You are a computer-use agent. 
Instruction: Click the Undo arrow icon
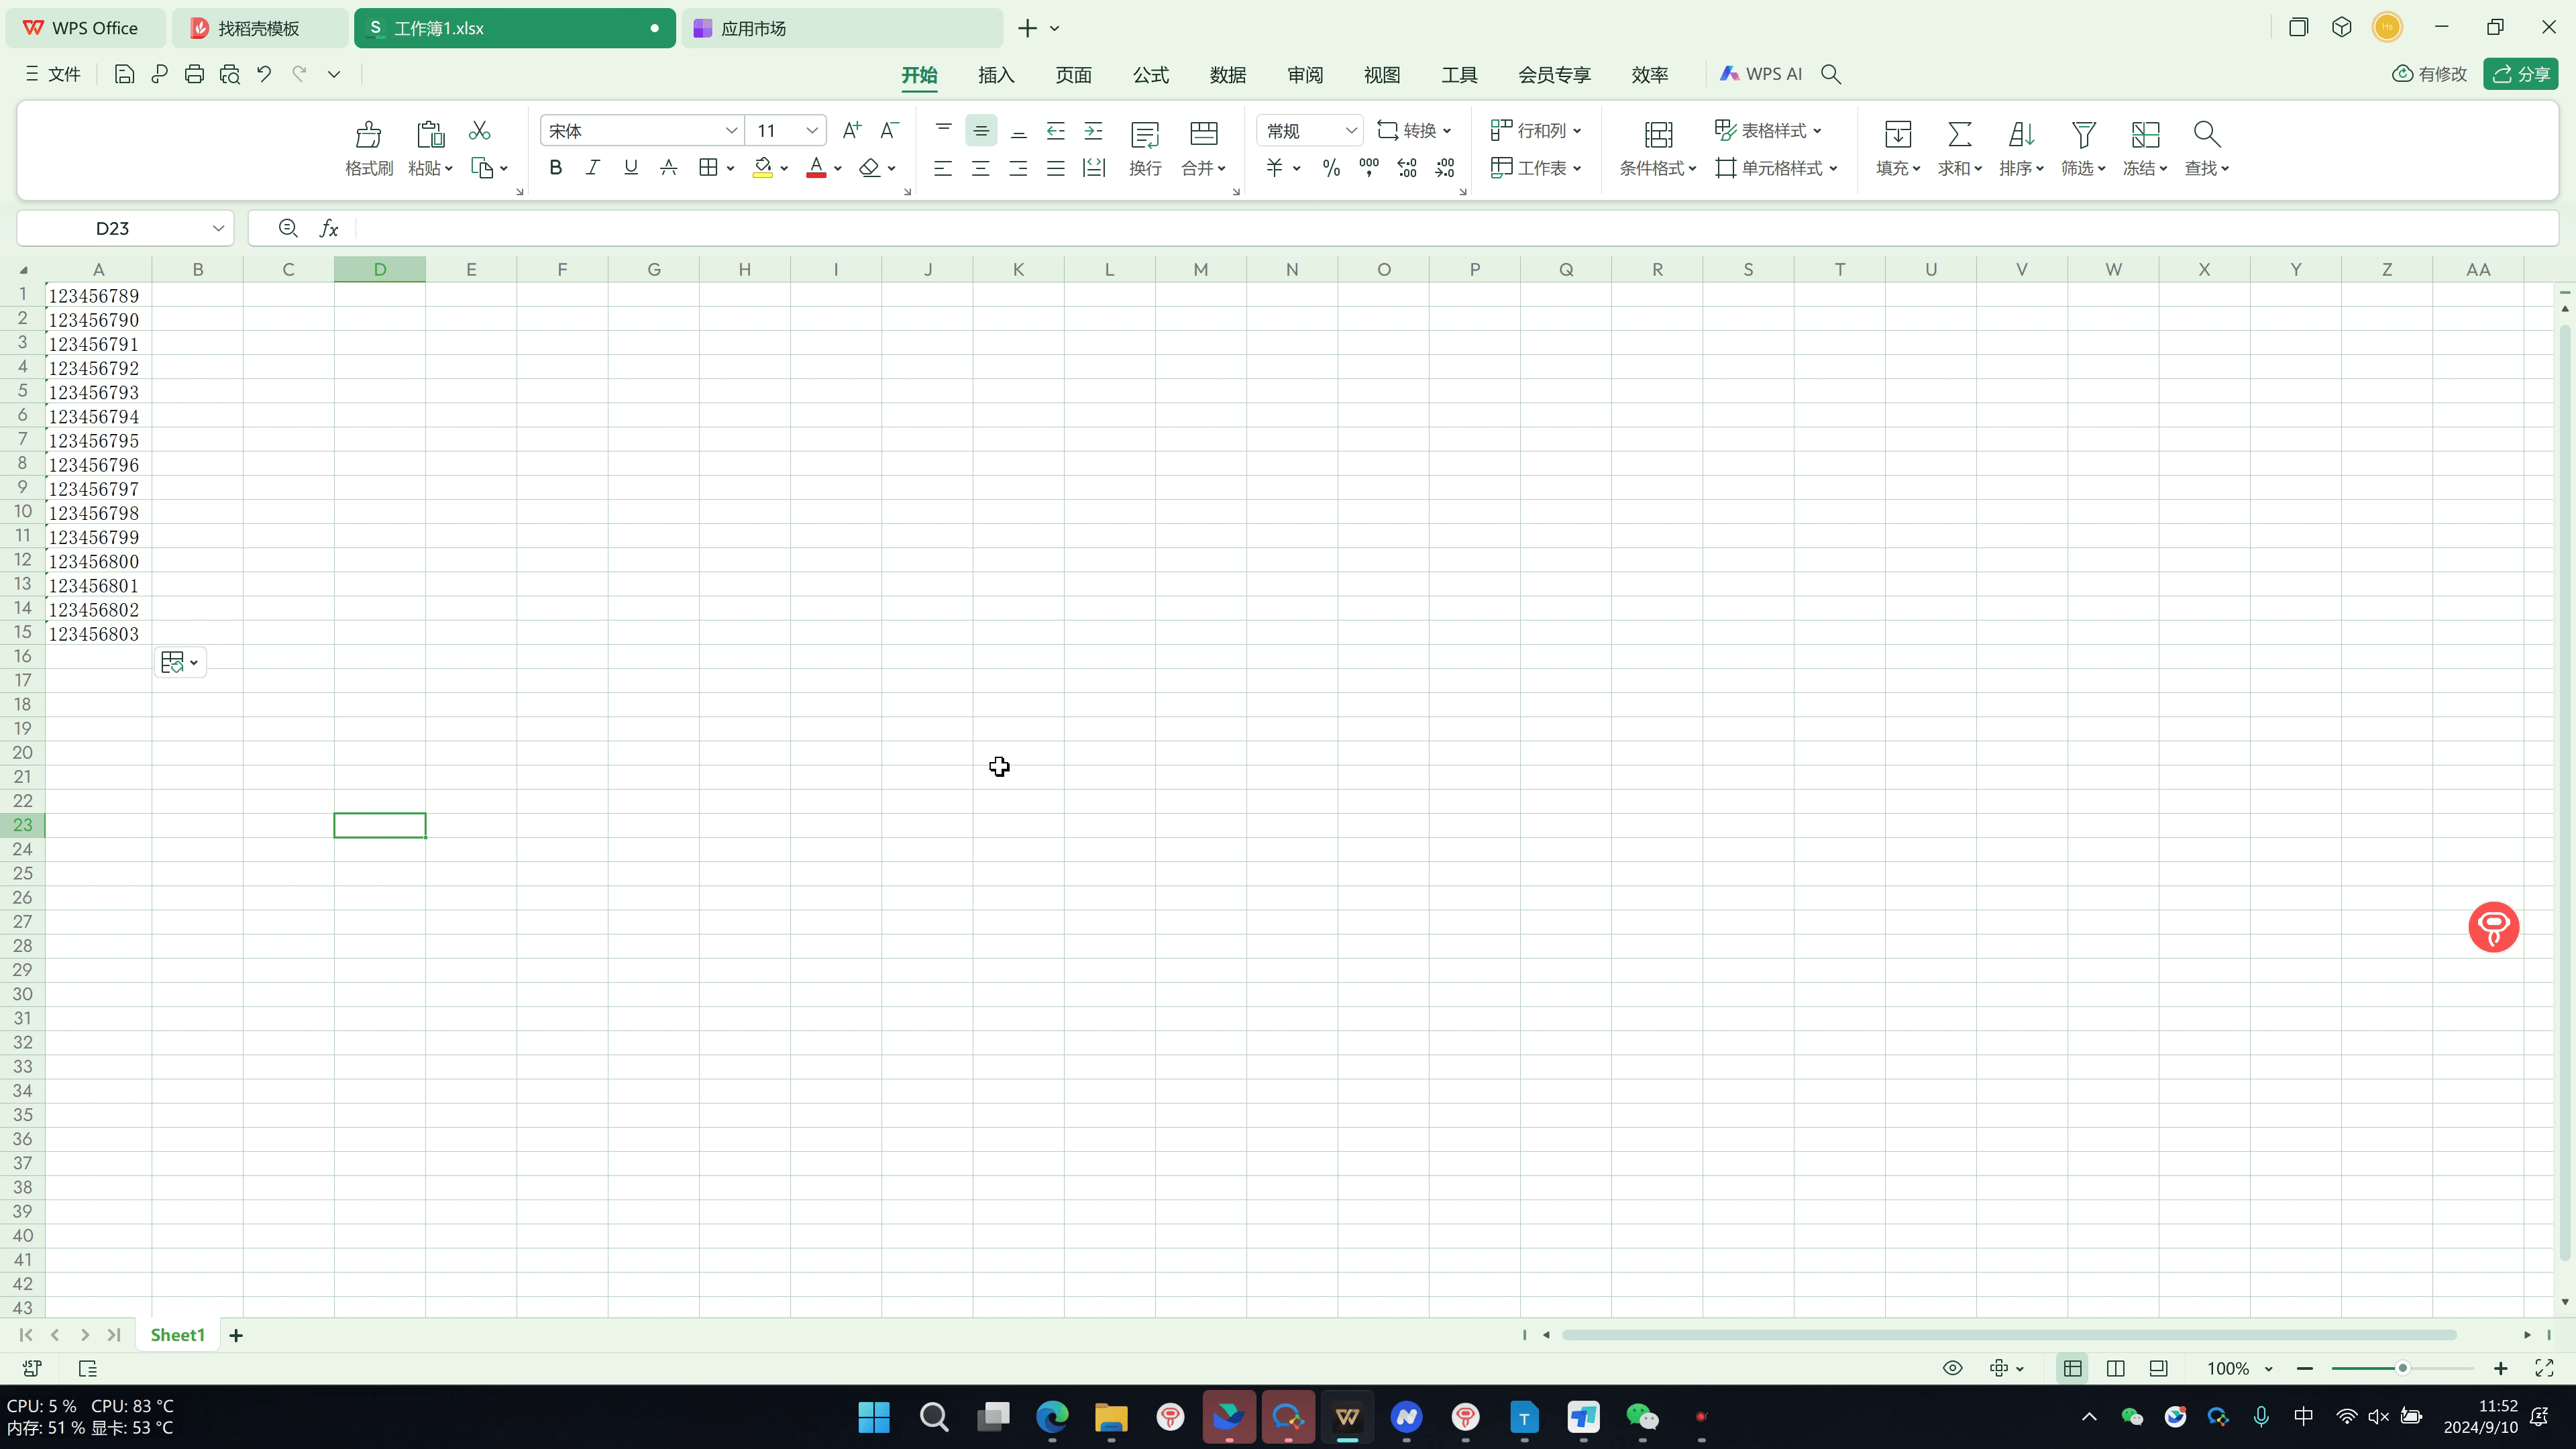pos(264,74)
